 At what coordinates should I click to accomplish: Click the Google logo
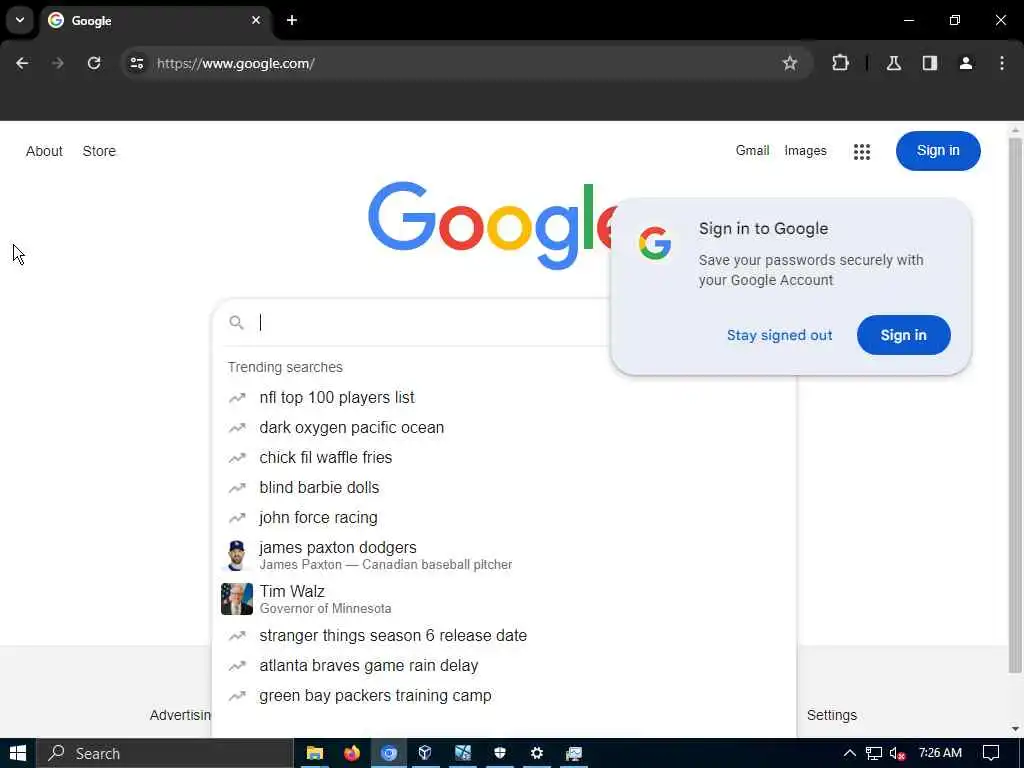tap(492, 224)
